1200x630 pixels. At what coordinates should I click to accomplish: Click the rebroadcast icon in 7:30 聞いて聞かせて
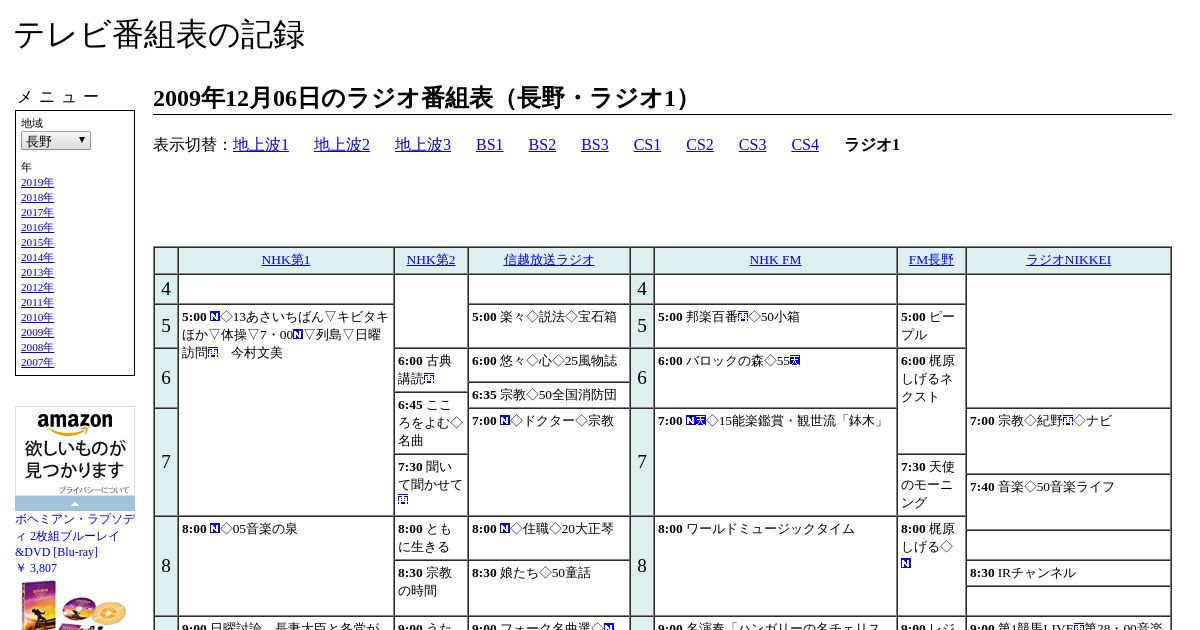(403, 499)
